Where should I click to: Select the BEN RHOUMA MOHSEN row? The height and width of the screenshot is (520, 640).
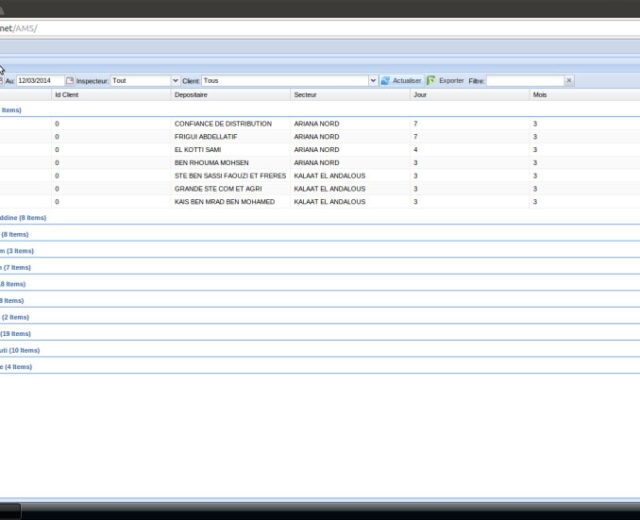(211, 163)
